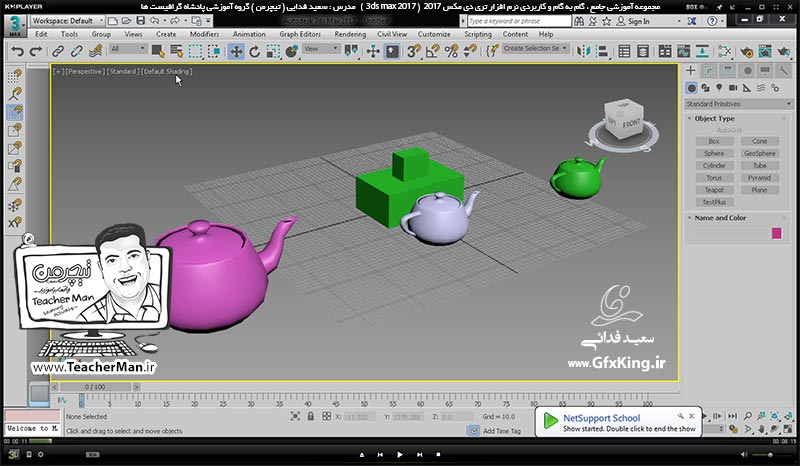Switch to the Modify command panel tab
The width and height of the screenshot is (800, 466).
[709, 71]
